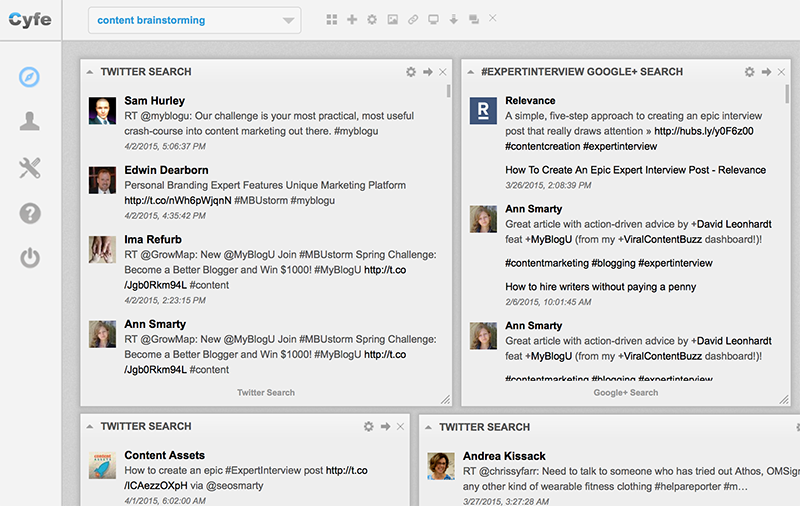This screenshot has width=800, height=506.
Task: Click the link share icon in toolbar
Action: click(x=413, y=19)
